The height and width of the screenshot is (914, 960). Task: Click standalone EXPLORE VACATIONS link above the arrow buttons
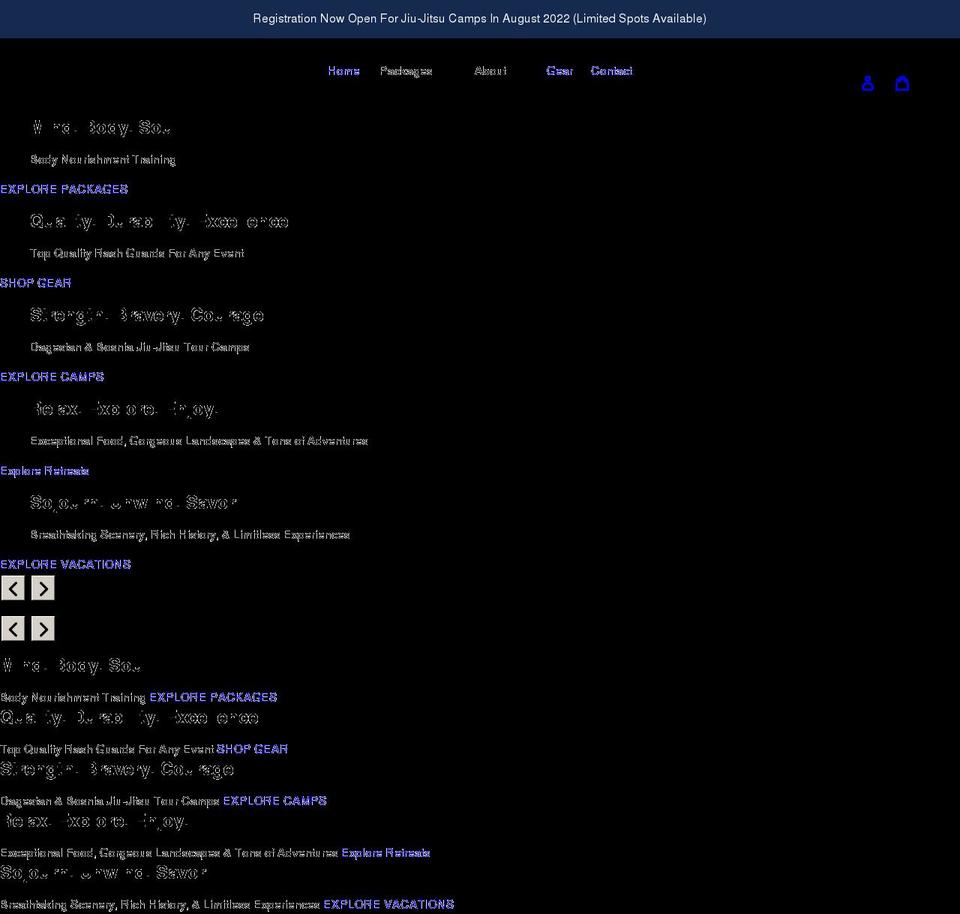pos(66,564)
